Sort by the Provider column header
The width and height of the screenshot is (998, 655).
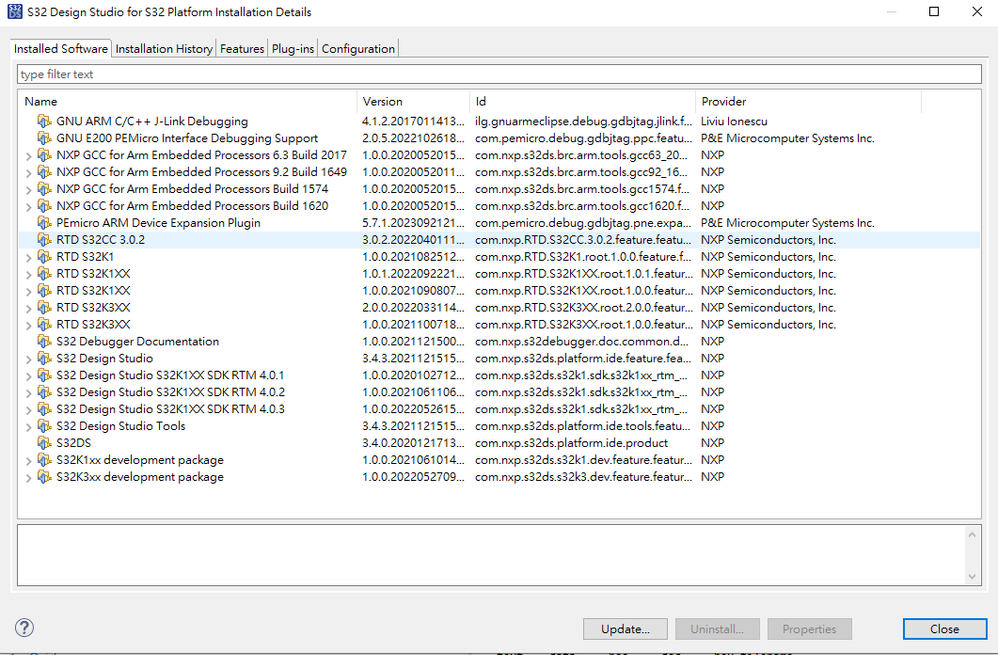[x=808, y=101]
